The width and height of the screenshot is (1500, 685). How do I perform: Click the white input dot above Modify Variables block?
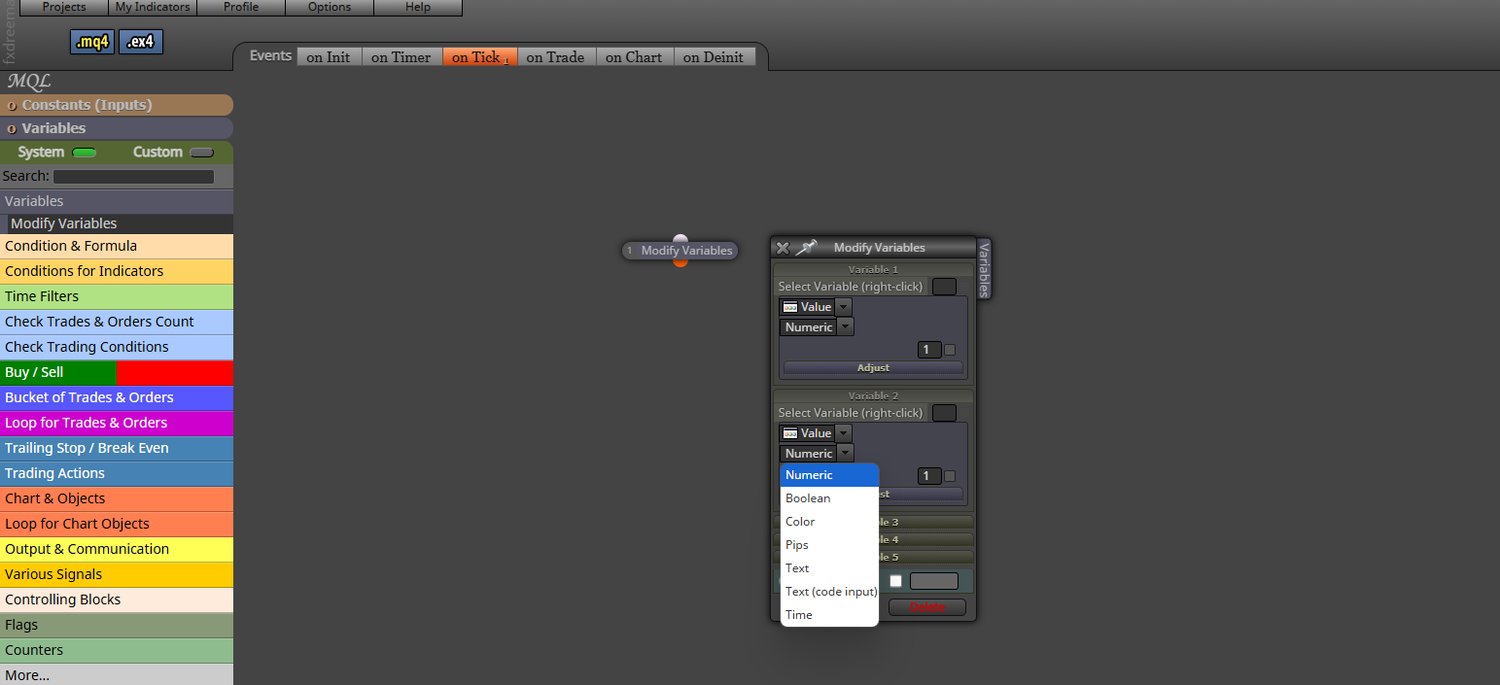click(x=680, y=237)
